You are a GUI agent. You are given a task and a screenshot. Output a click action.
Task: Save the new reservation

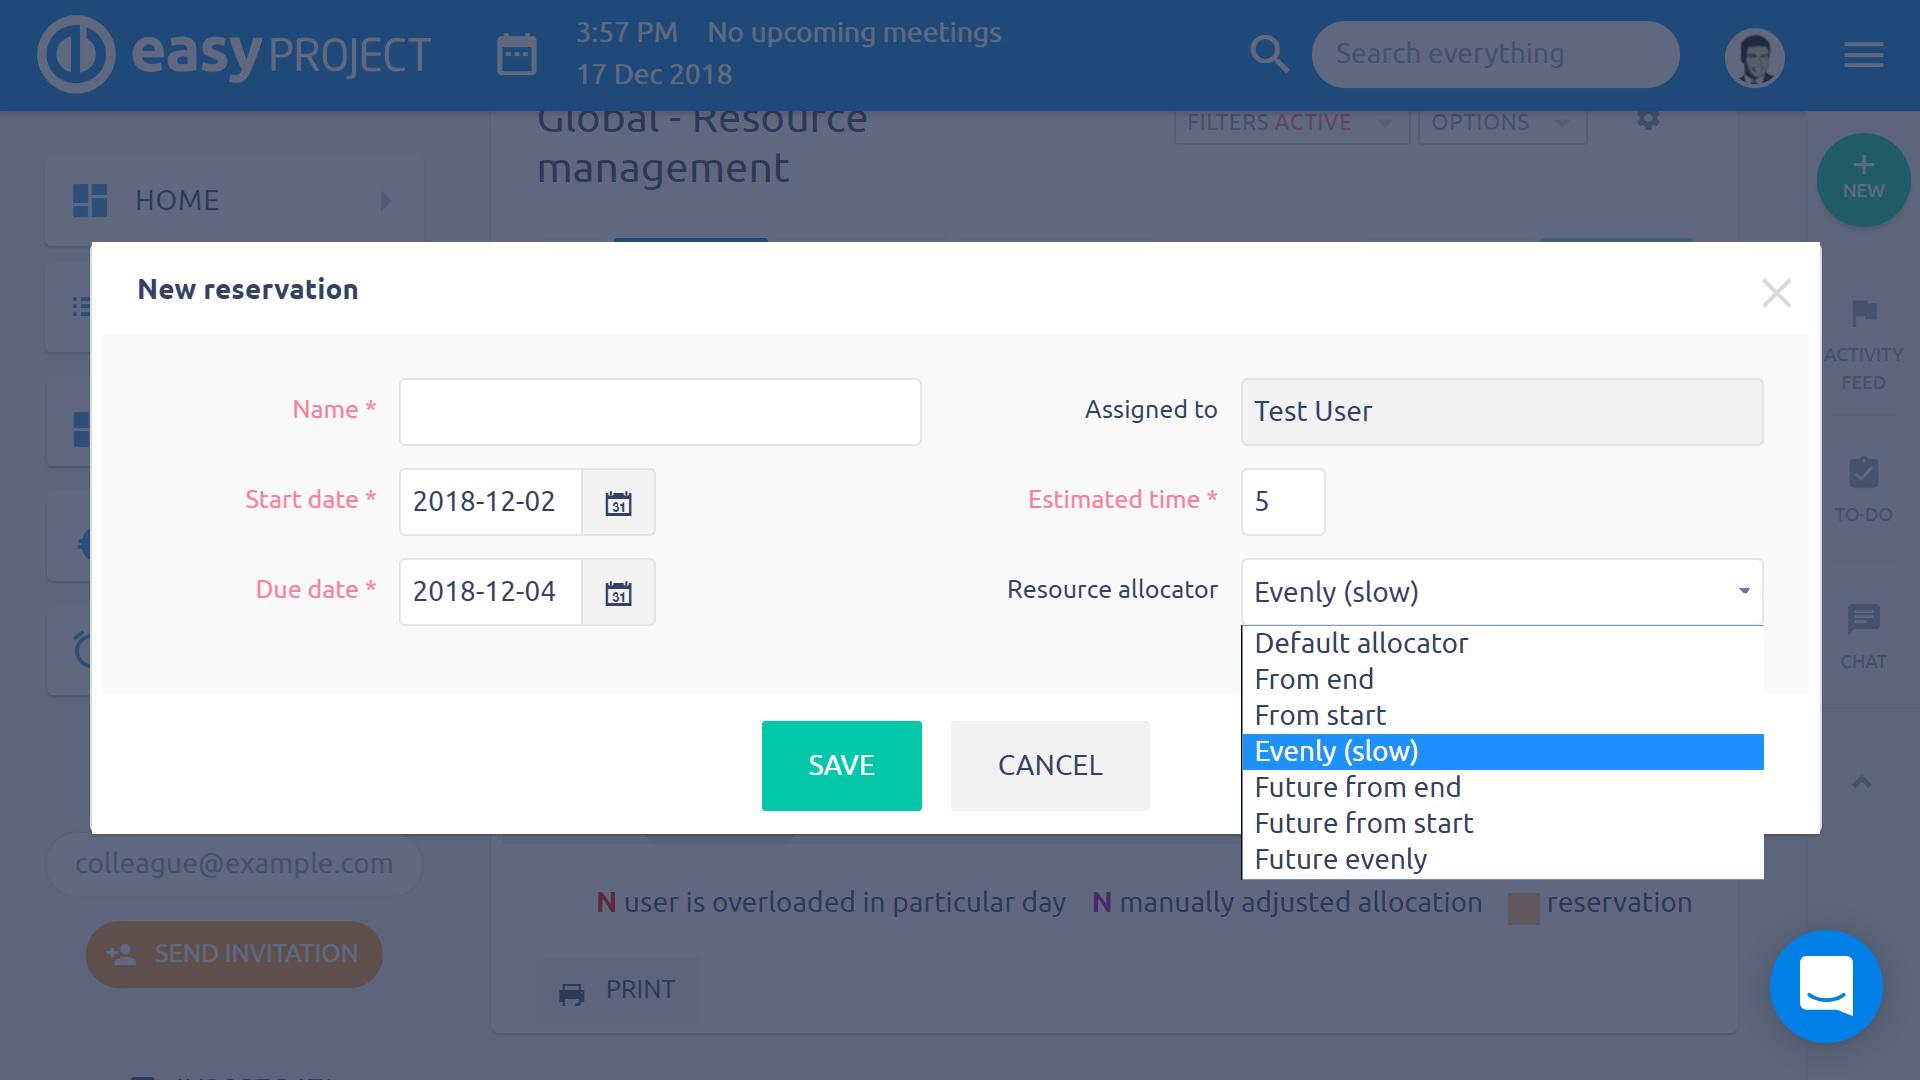tap(841, 765)
